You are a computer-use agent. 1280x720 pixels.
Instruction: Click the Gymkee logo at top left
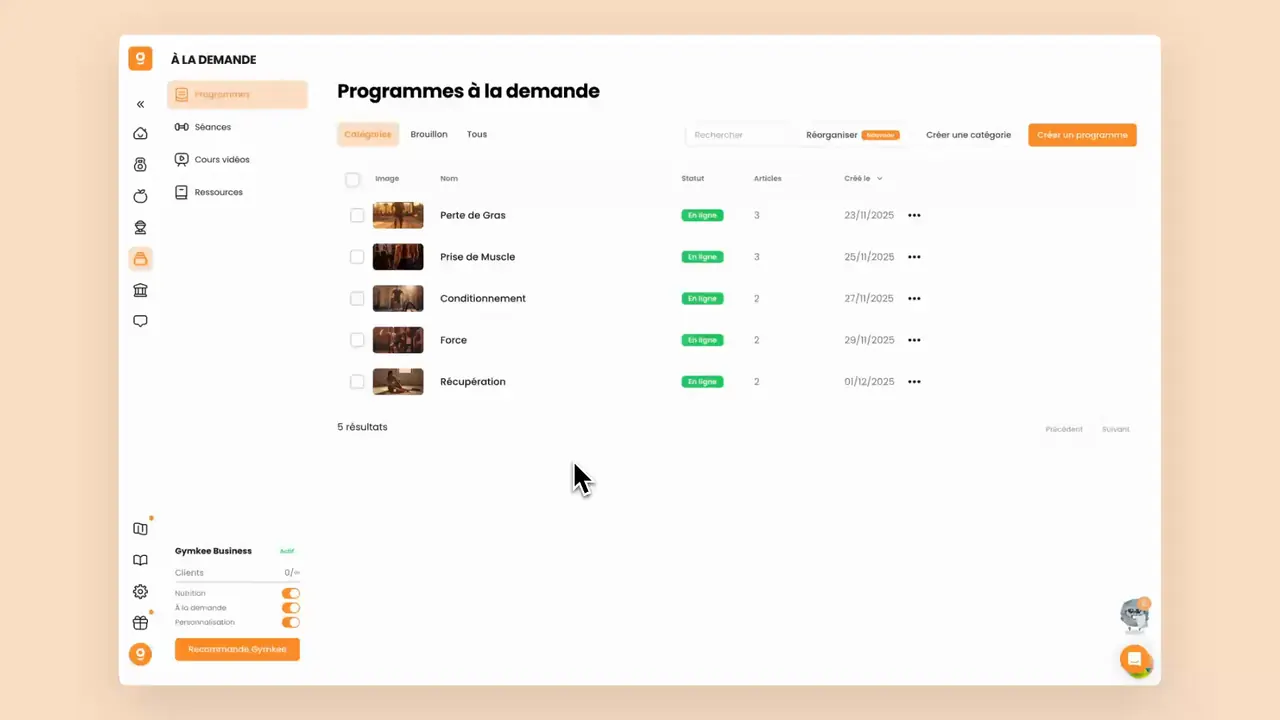(x=140, y=58)
